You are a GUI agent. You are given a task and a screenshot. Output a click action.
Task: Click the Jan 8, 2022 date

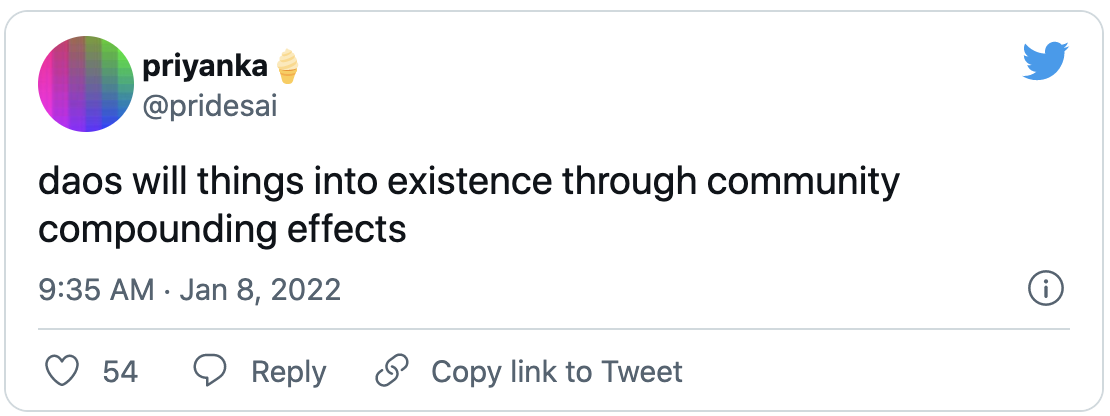point(258,290)
